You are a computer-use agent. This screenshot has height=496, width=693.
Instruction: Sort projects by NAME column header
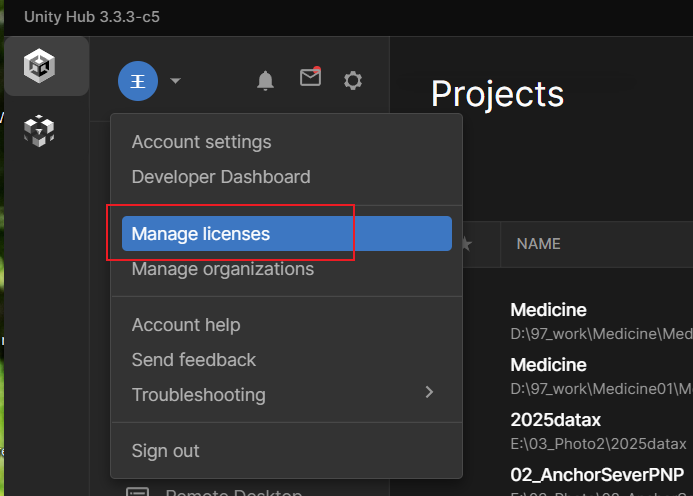pyautogui.click(x=538, y=244)
